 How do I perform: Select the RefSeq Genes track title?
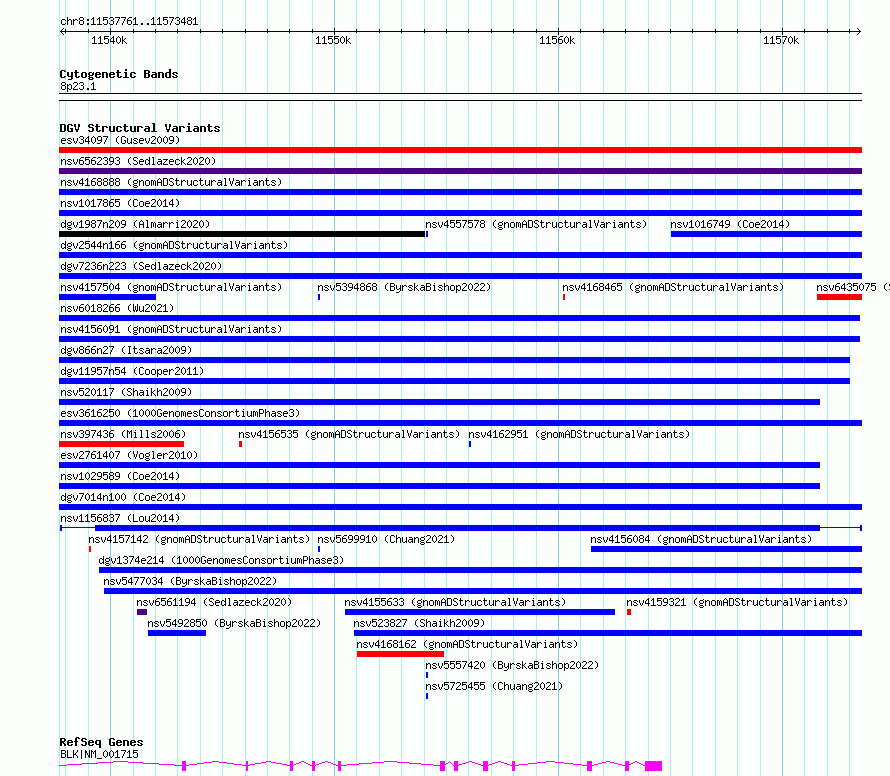pyautogui.click(x=101, y=742)
